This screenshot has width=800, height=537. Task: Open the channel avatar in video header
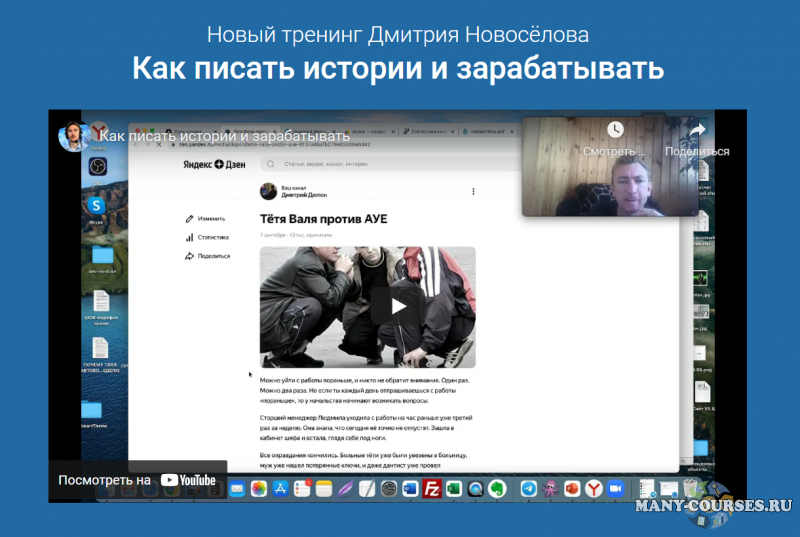coord(73,135)
